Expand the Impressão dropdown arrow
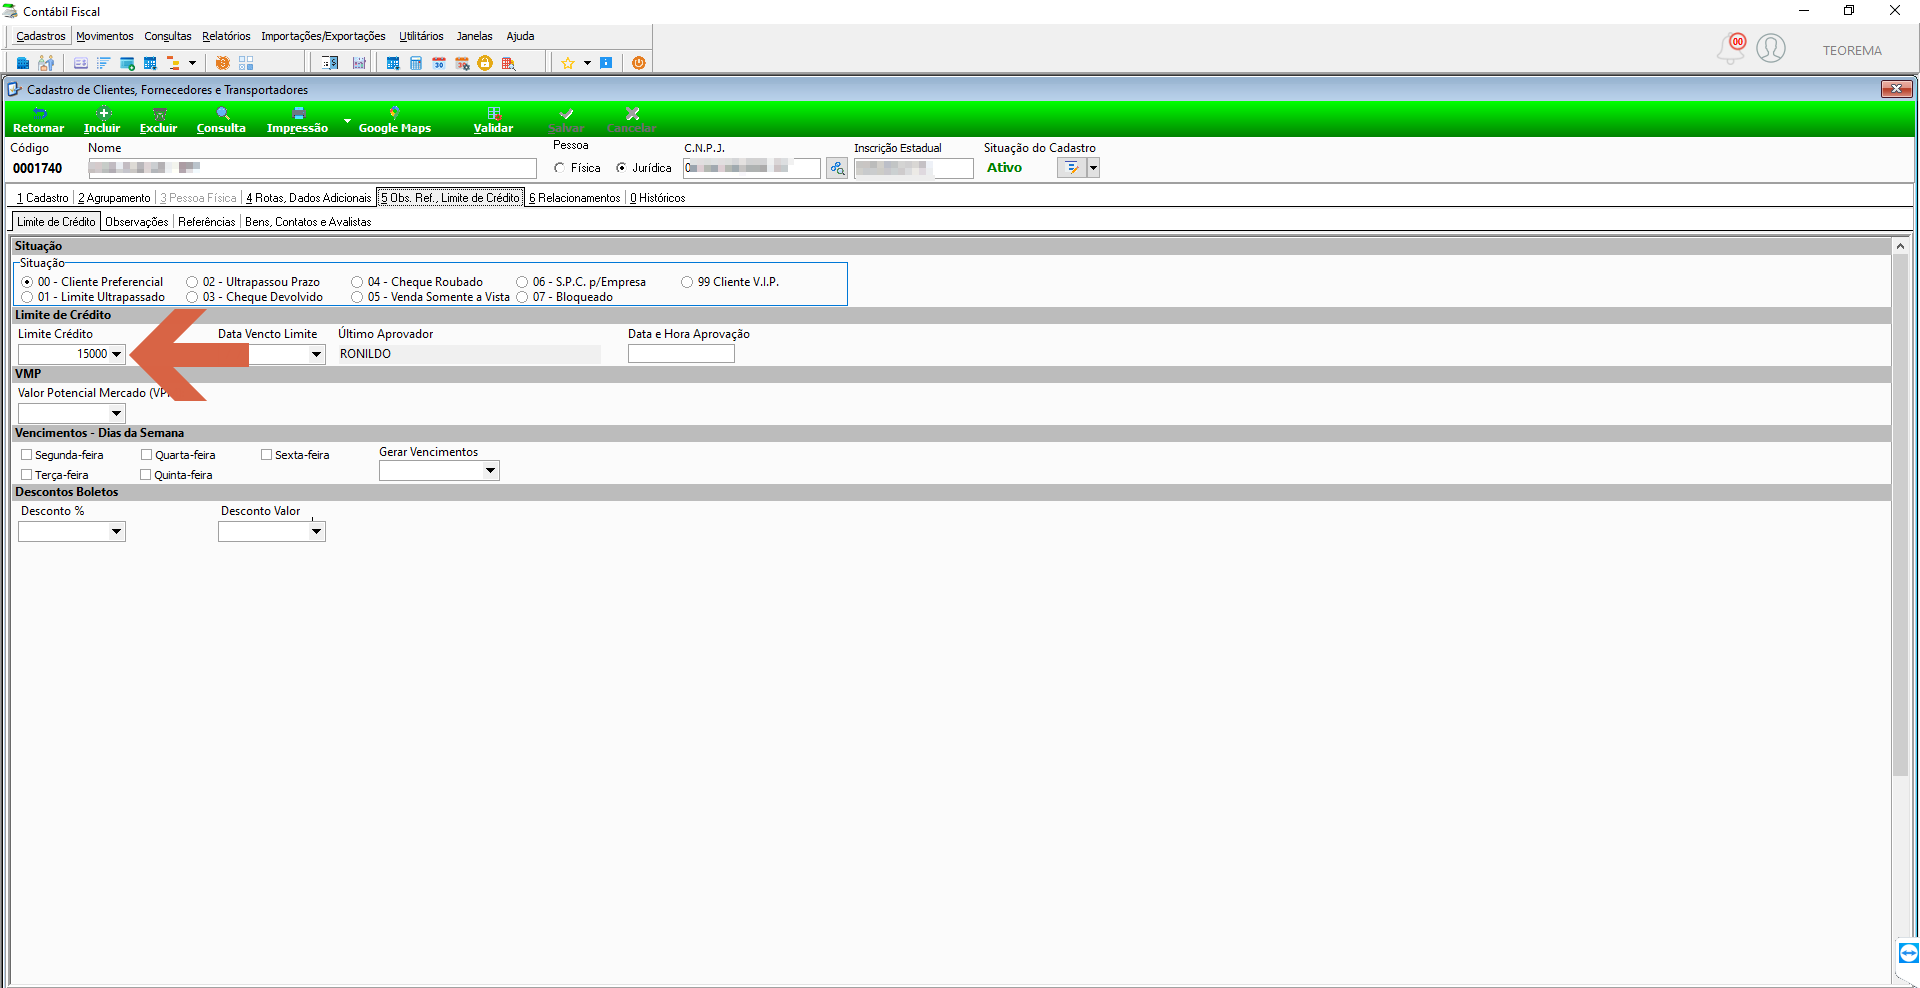 (347, 120)
